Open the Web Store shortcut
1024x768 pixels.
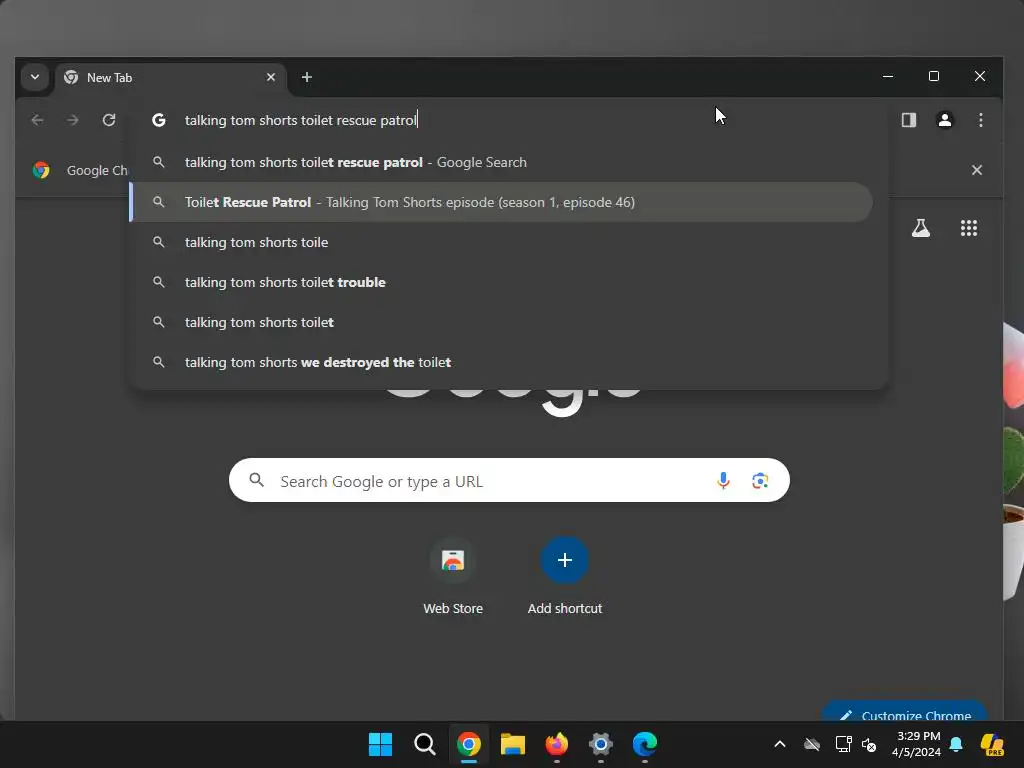click(x=453, y=576)
